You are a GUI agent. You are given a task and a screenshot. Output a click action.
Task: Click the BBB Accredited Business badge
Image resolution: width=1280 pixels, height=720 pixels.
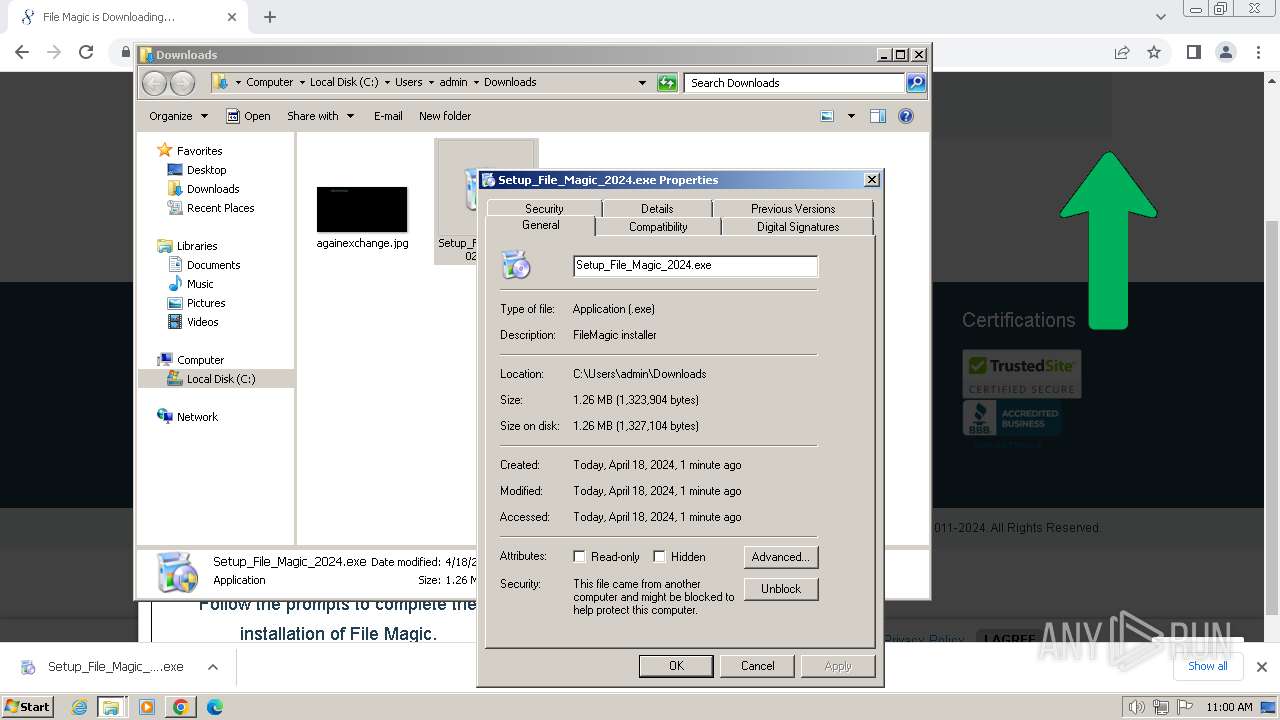(x=1012, y=418)
